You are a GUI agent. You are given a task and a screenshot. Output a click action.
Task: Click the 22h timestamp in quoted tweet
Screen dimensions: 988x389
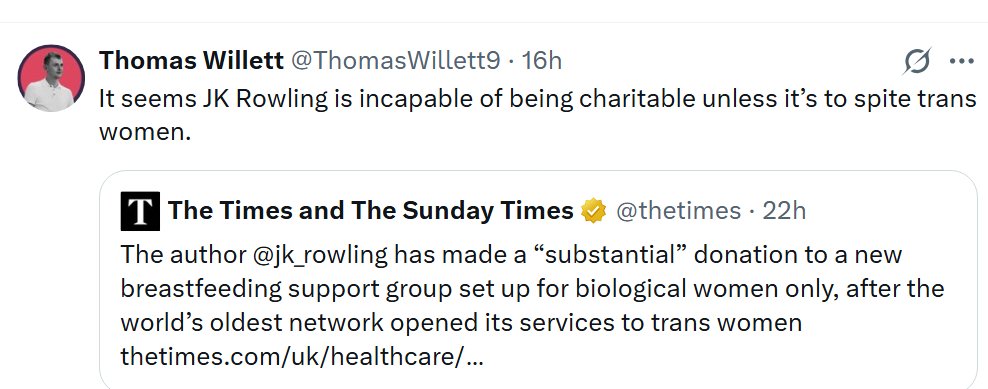pos(784,211)
